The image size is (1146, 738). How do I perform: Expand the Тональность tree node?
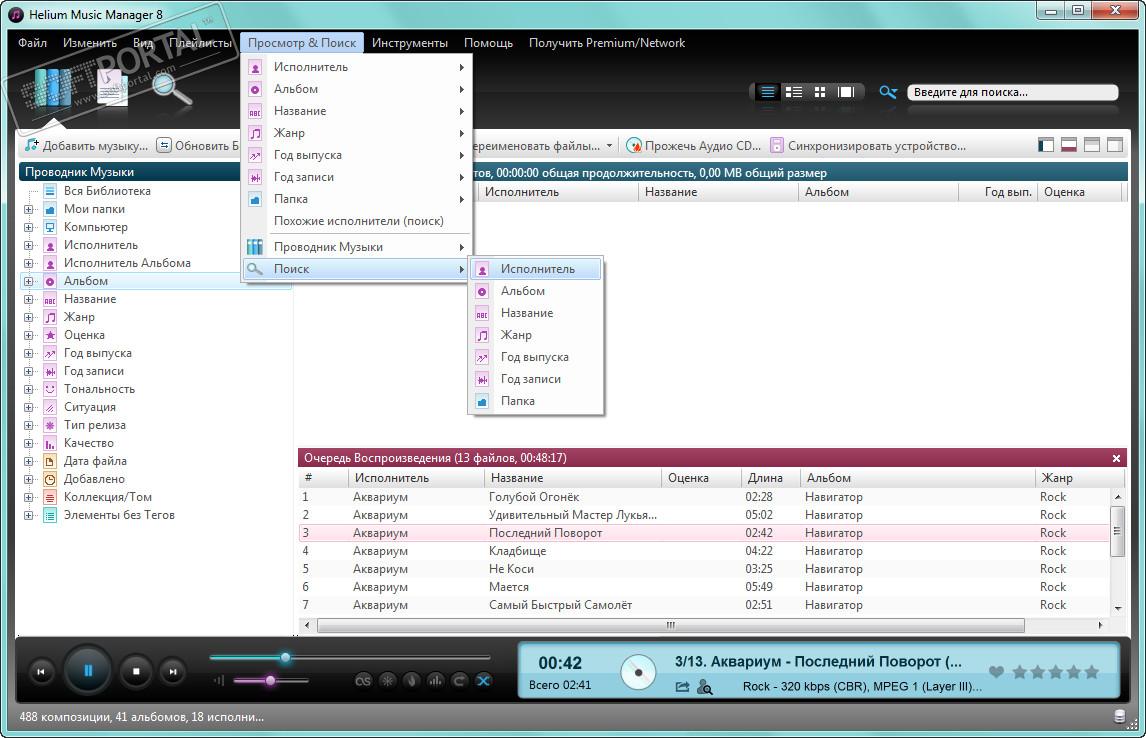point(29,389)
